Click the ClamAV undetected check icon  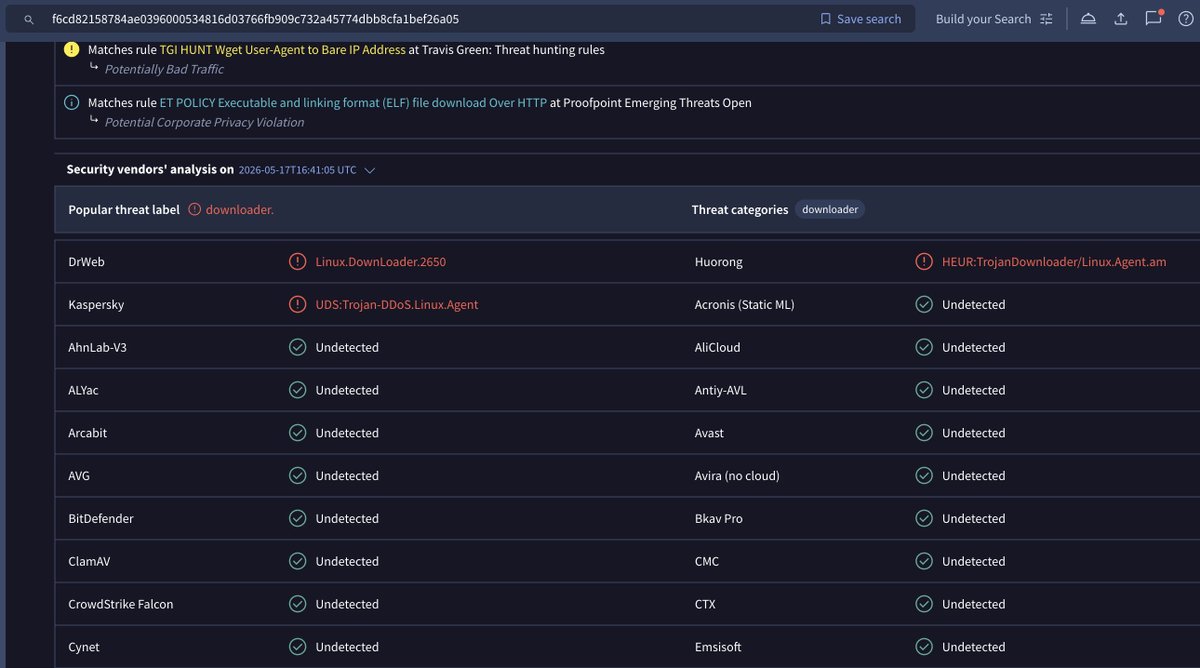[x=297, y=562]
